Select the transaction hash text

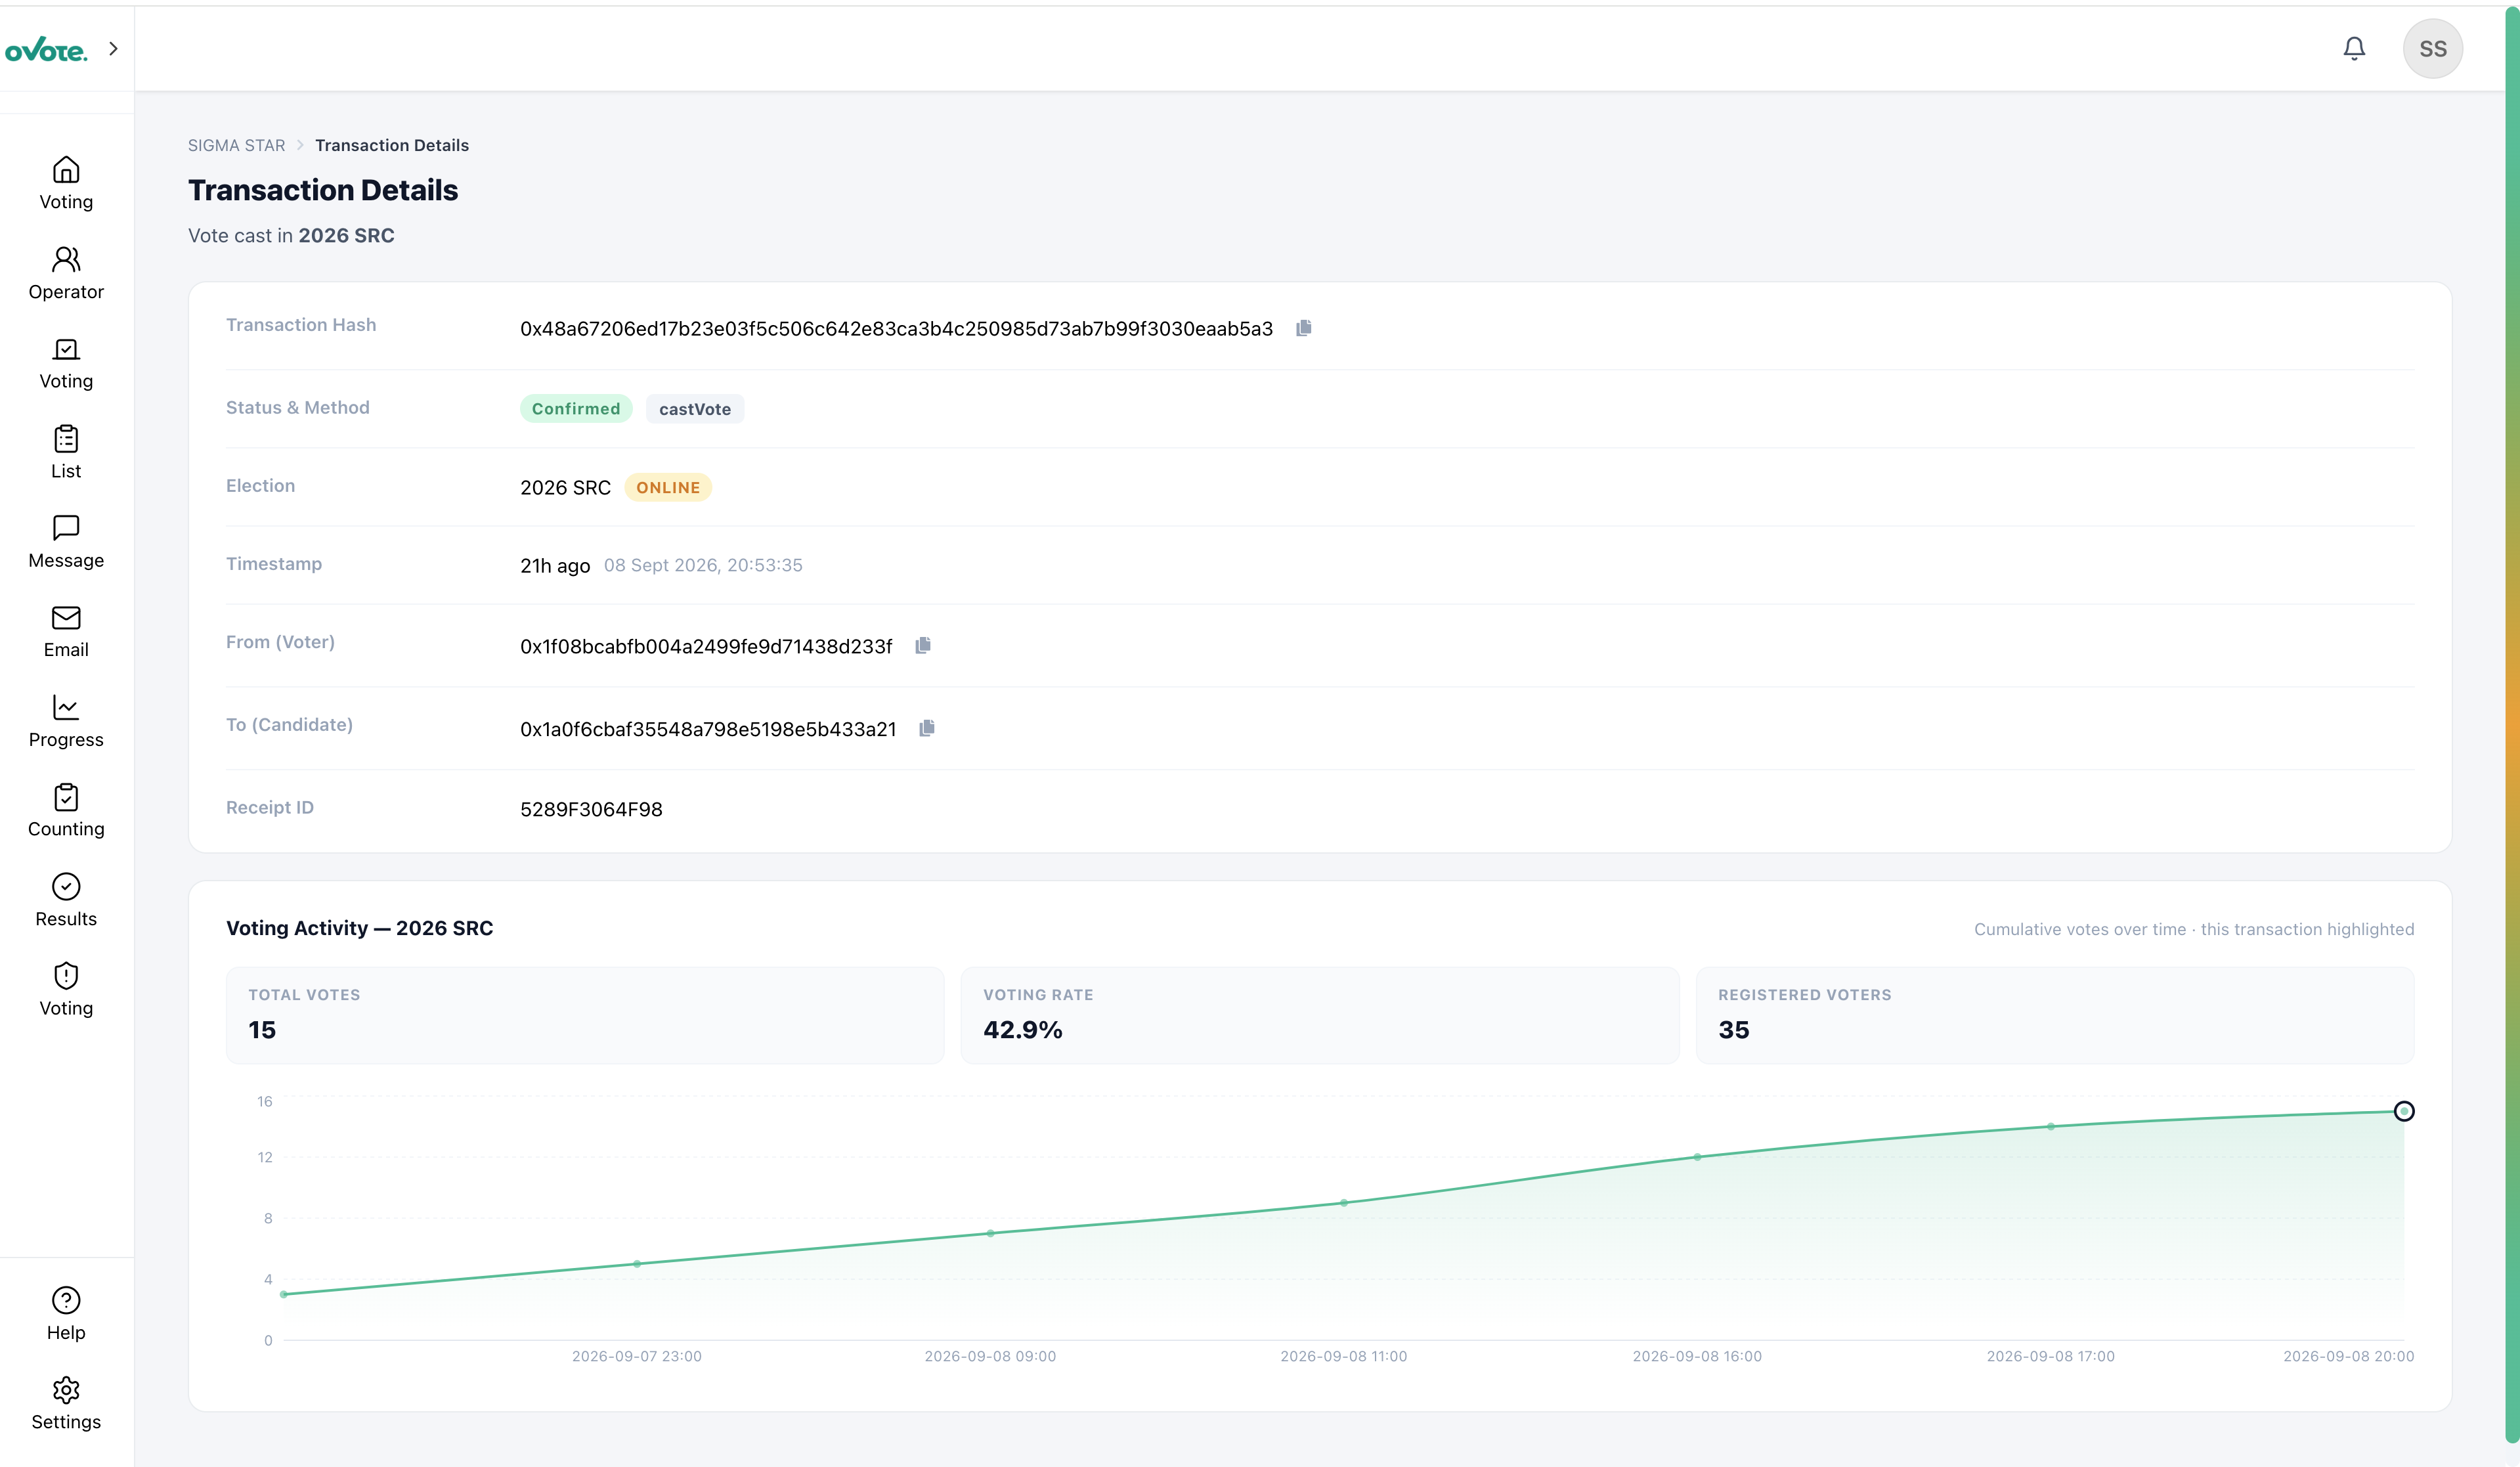(x=896, y=329)
